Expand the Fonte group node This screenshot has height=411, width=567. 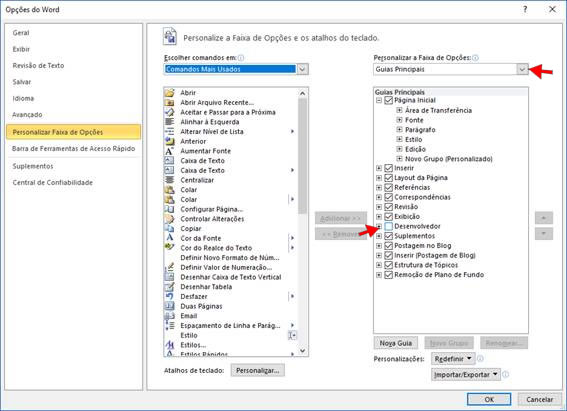pyautogui.click(x=399, y=120)
